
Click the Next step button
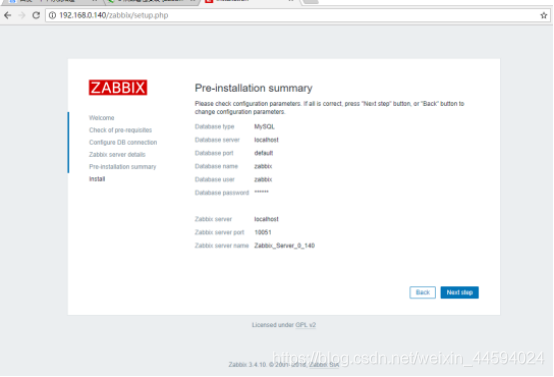tap(459, 292)
